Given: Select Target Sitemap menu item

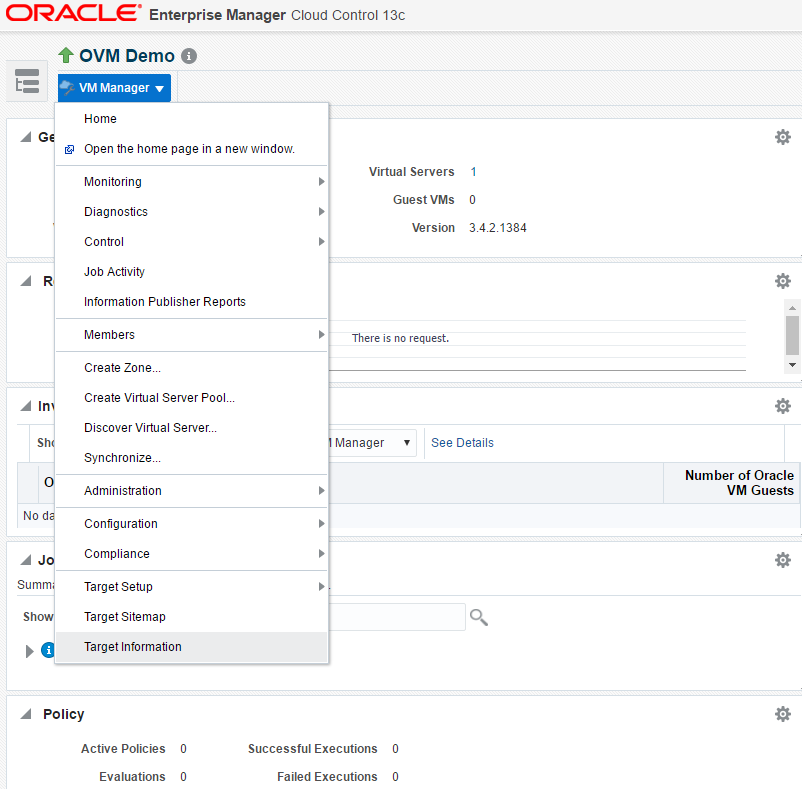Looking at the screenshot, I should pos(191,617).
